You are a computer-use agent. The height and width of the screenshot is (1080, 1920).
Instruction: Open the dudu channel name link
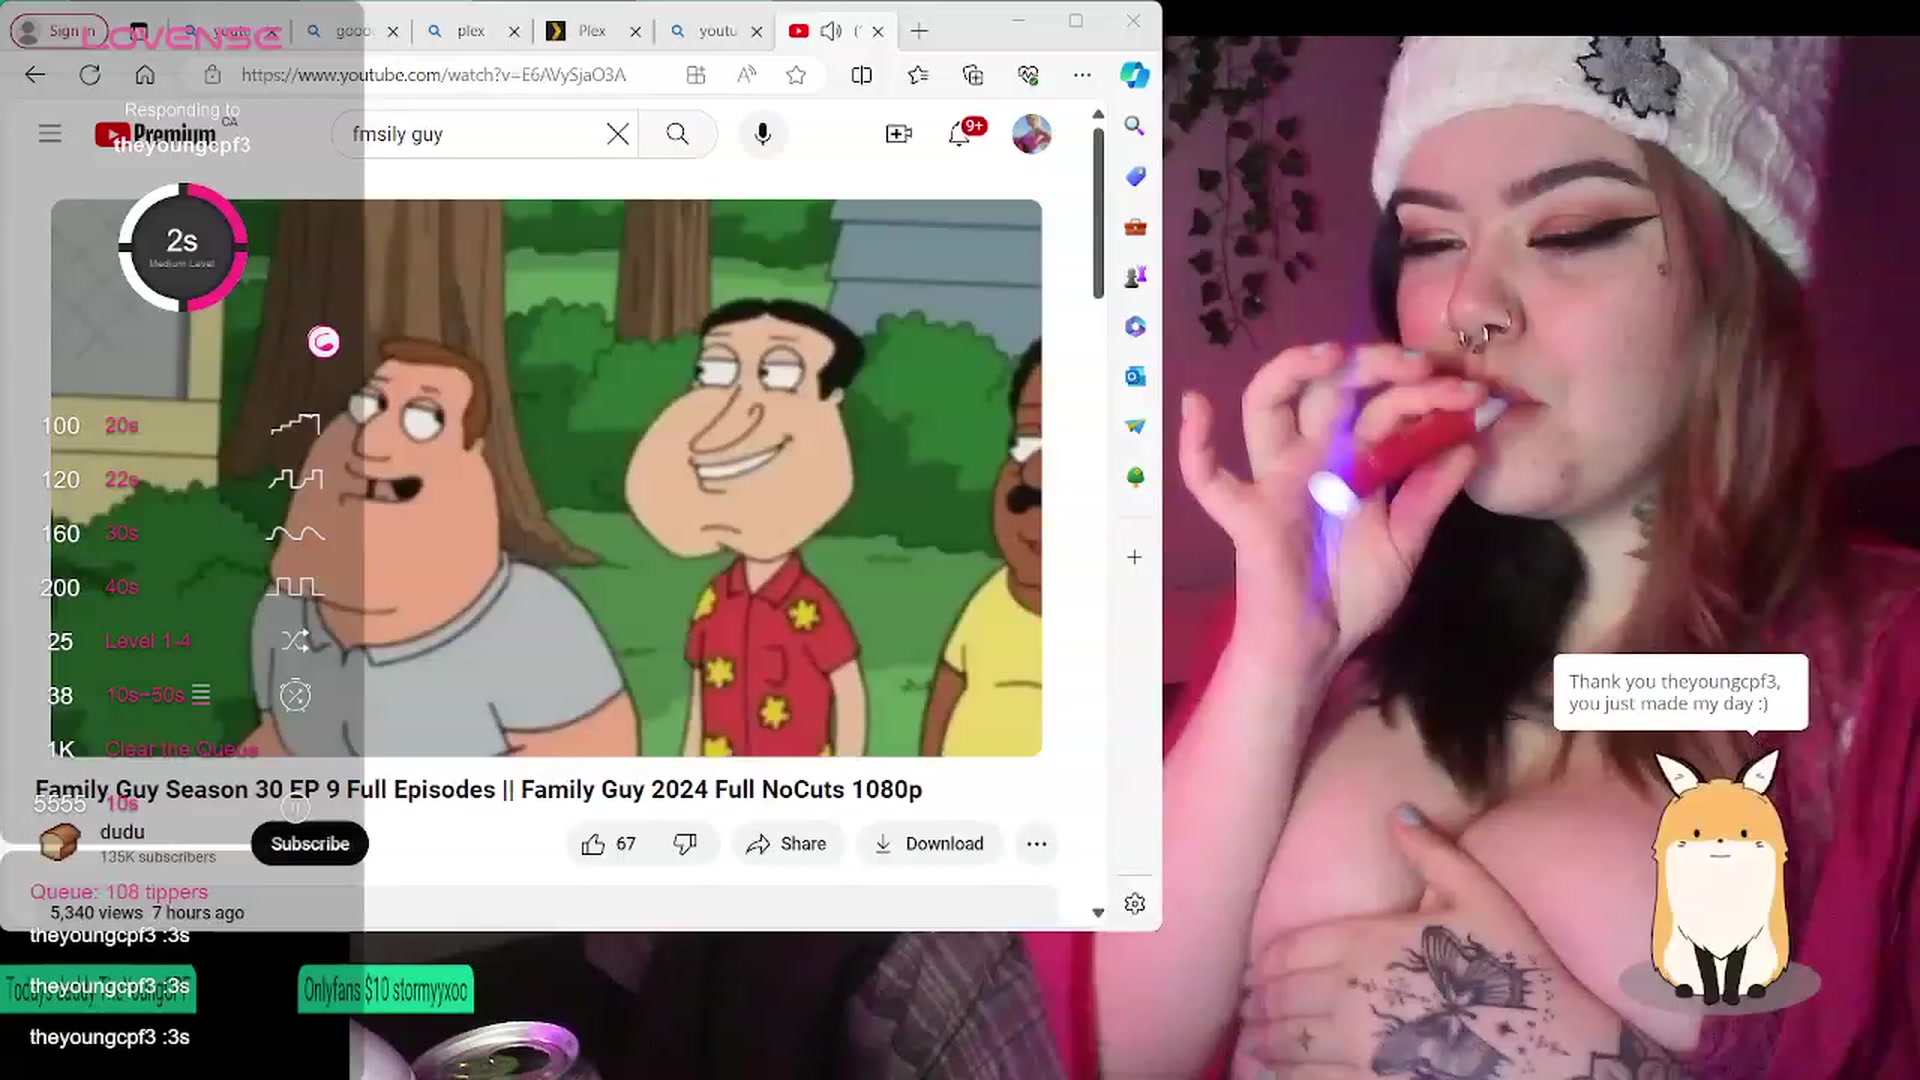pos(122,832)
